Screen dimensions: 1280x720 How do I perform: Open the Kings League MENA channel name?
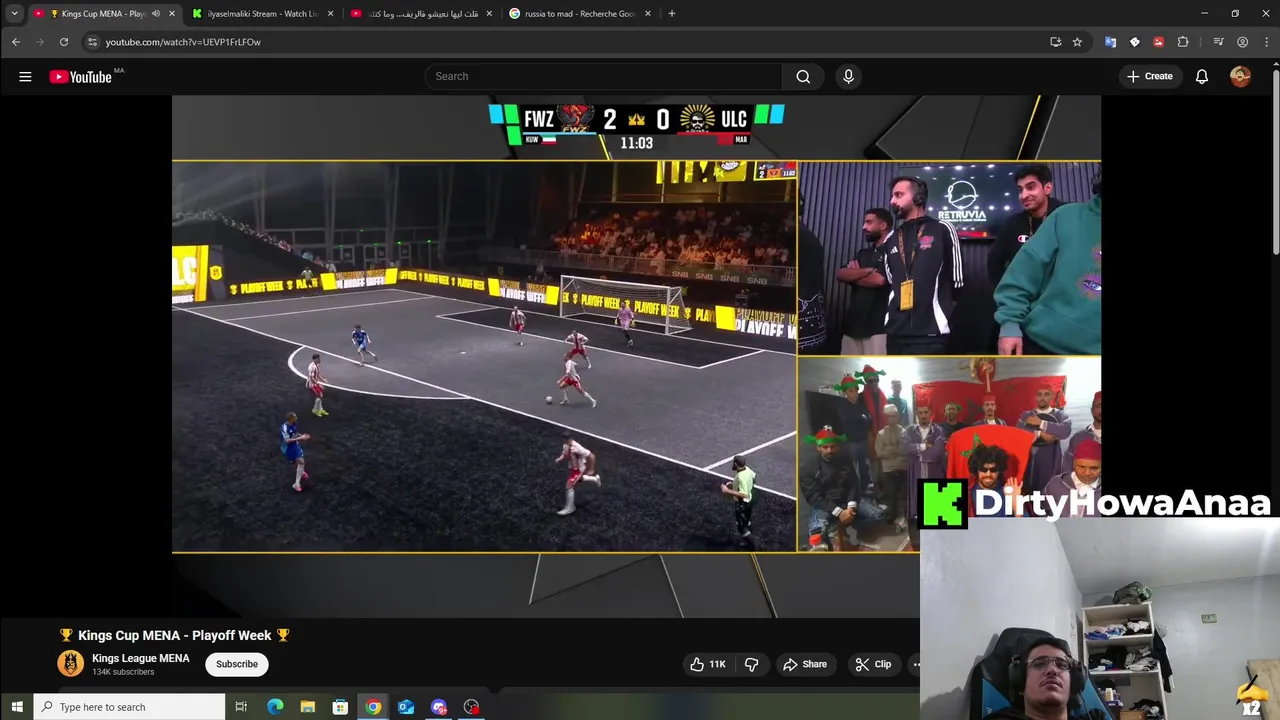pyautogui.click(x=141, y=658)
